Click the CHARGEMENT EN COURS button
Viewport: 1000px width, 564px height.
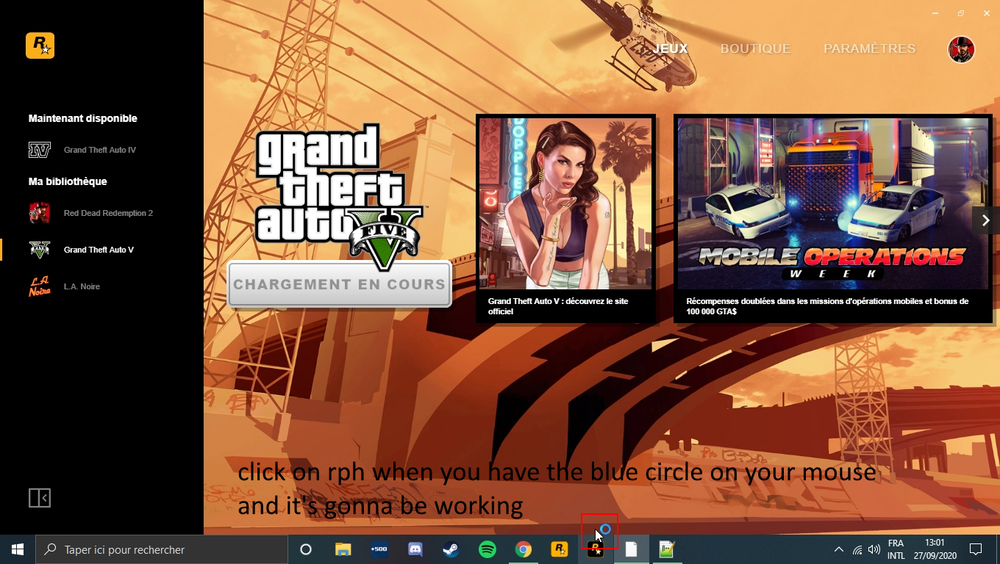point(339,284)
